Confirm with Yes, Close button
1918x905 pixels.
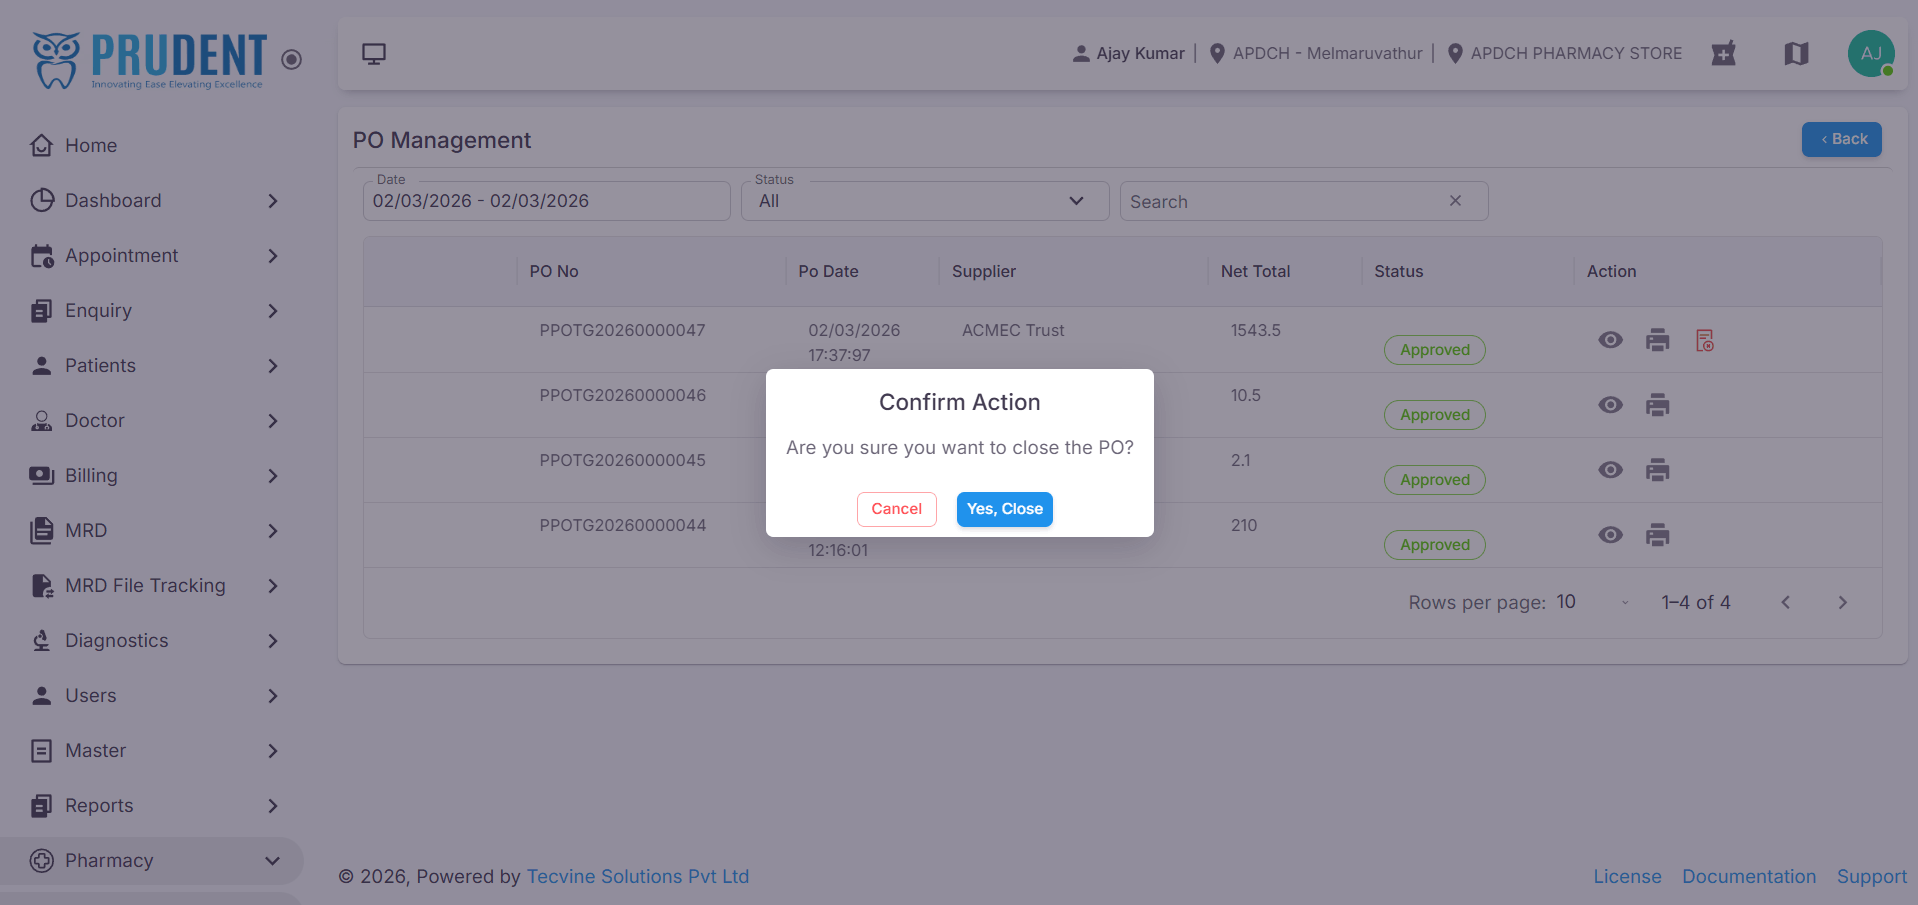[1004, 509]
